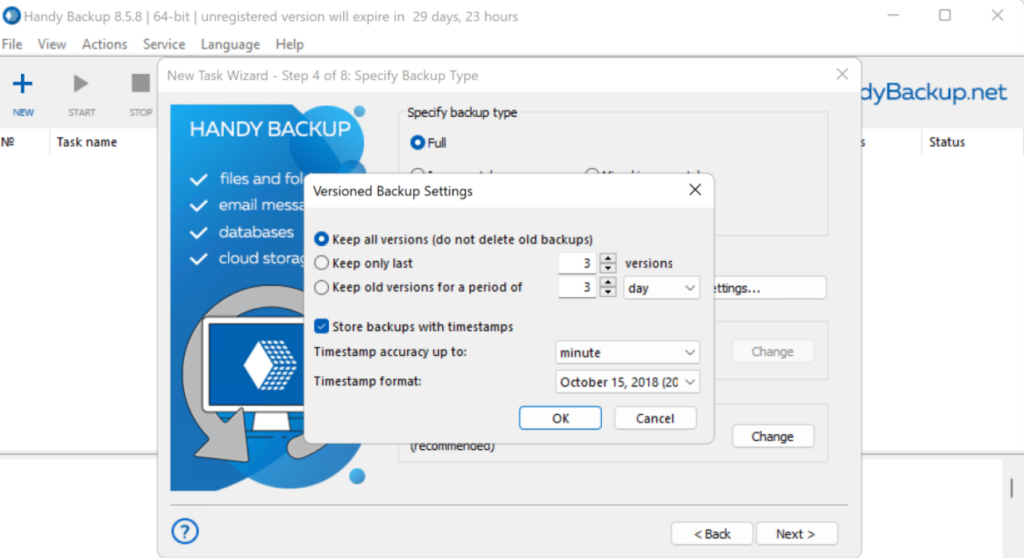Proceed with the Next button
This screenshot has width=1024, height=558.
[x=796, y=534]
